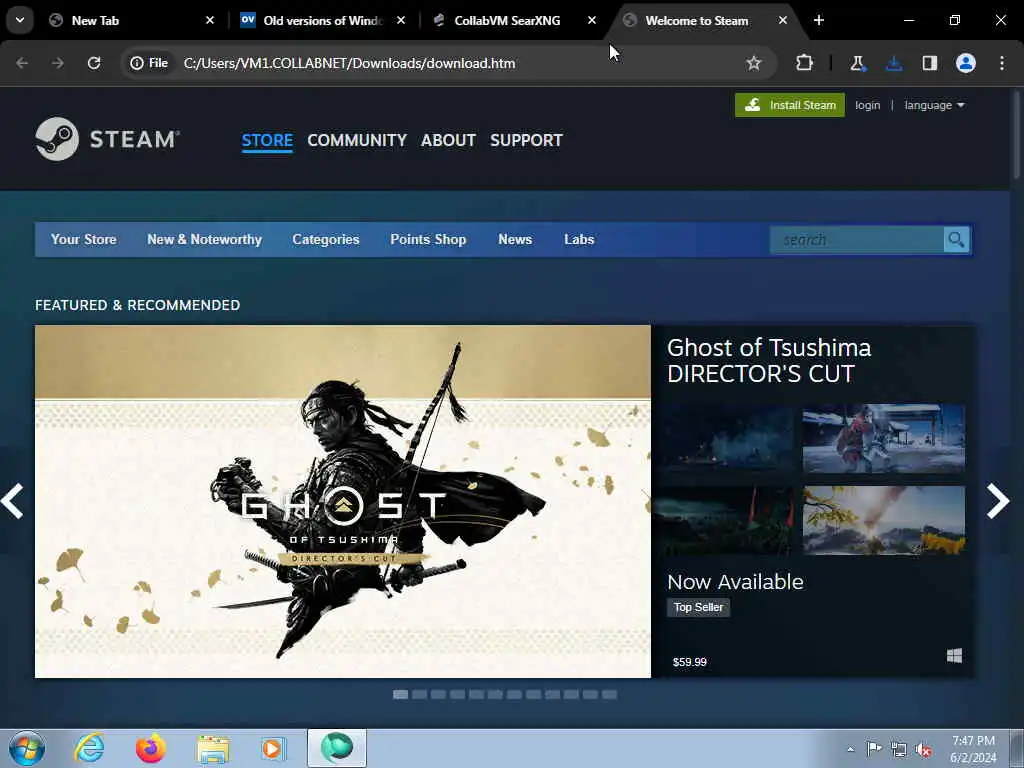Open the Windows Start orb
Viewport: 1024px width, 768px height.
(27, 748)
